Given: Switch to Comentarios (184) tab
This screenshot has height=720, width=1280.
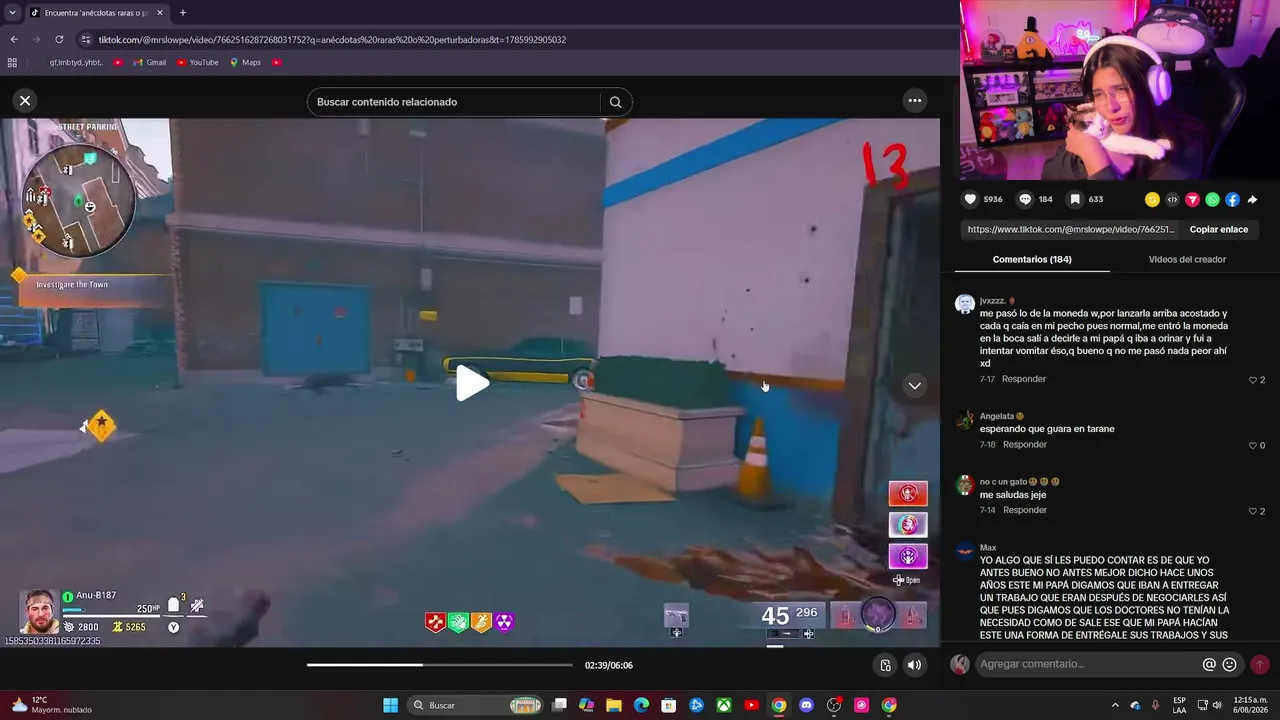Looking at the screenshot, I should (1032, 259).
